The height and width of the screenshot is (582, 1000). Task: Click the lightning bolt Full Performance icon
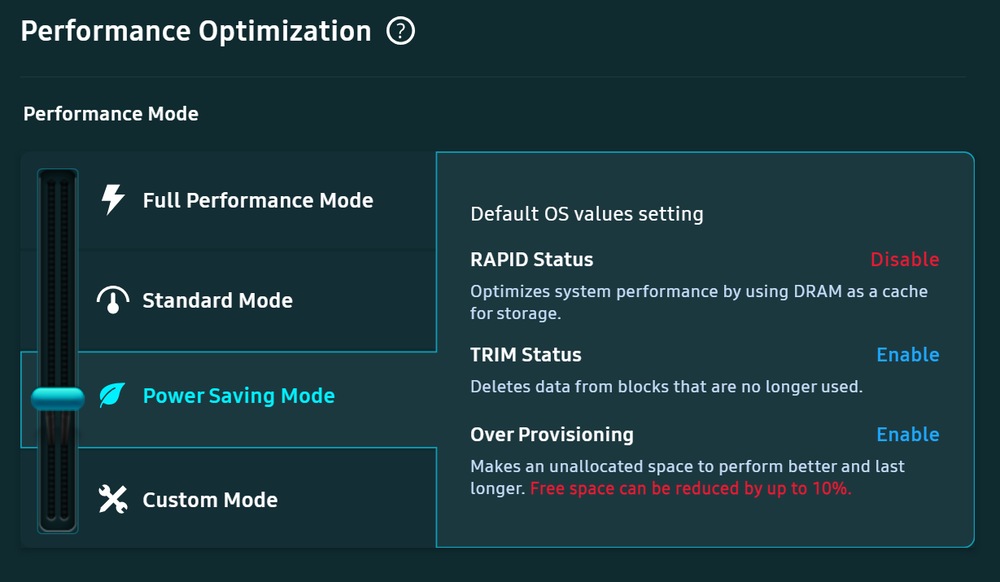pos(113,200)
